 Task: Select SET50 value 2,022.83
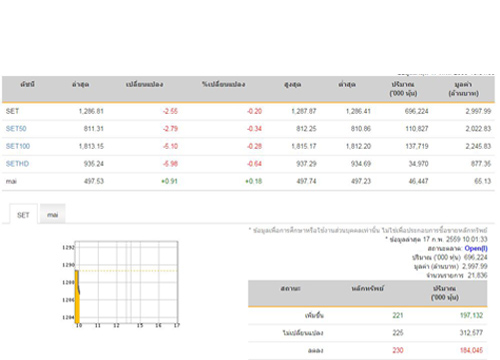tap(478, 129)
